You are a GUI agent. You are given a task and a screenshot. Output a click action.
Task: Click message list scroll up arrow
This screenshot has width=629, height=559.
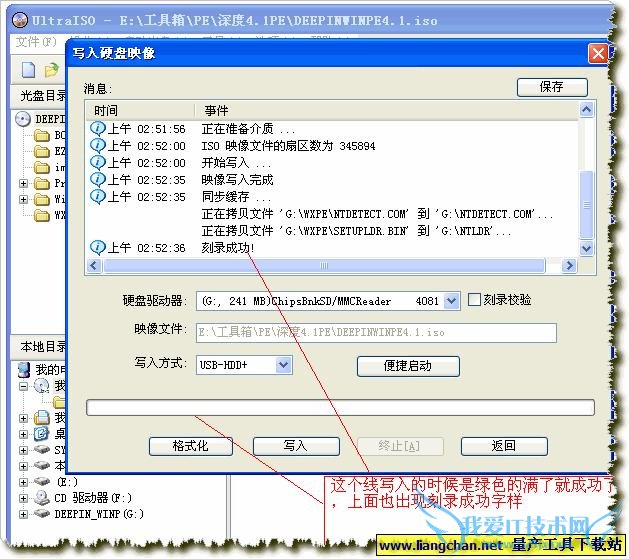(586, 110)
